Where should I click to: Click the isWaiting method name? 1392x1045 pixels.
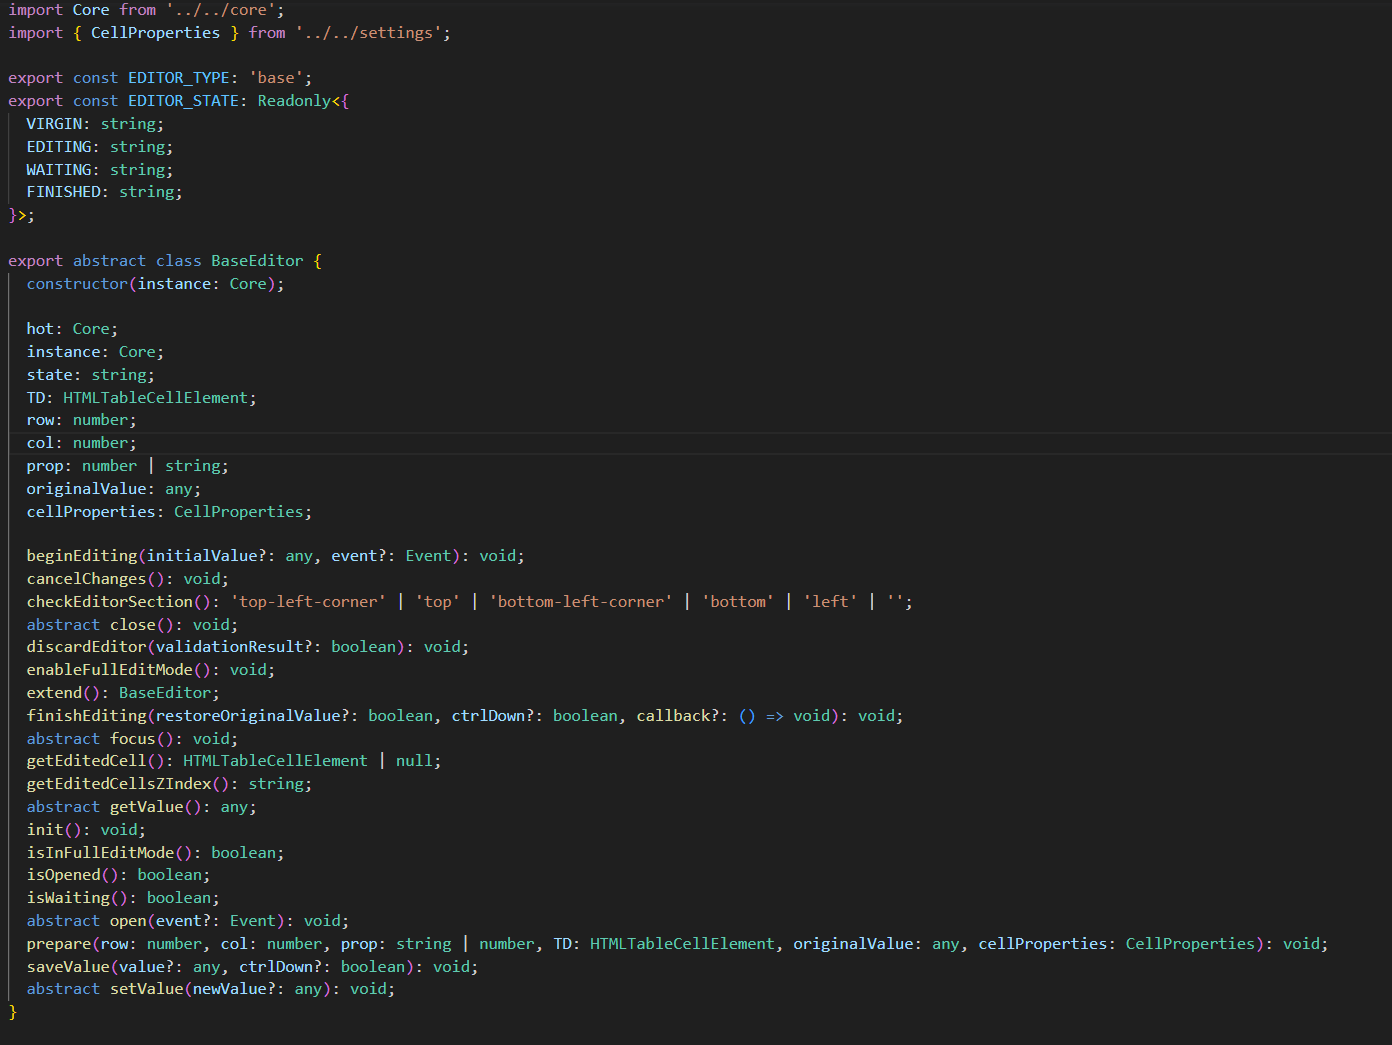[x=68, y=898]
